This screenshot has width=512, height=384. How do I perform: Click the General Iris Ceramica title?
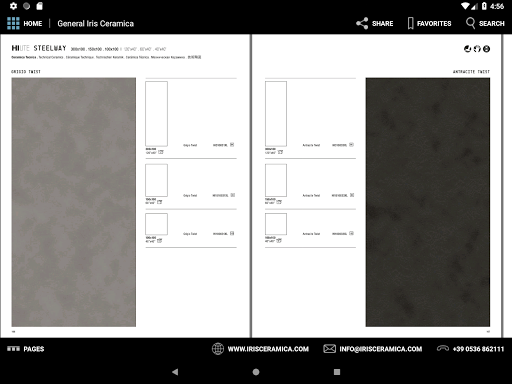pos(96,23)
